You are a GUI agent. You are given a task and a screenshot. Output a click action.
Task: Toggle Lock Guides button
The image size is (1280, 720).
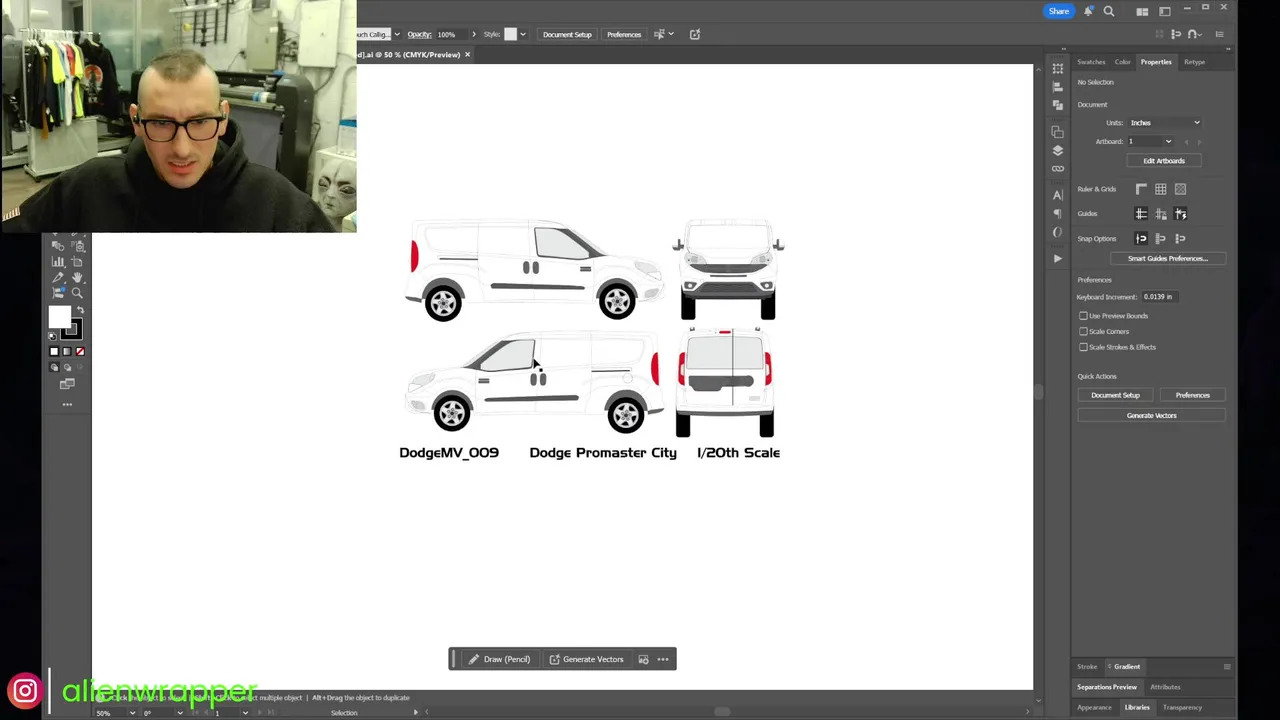[1161, 214]
